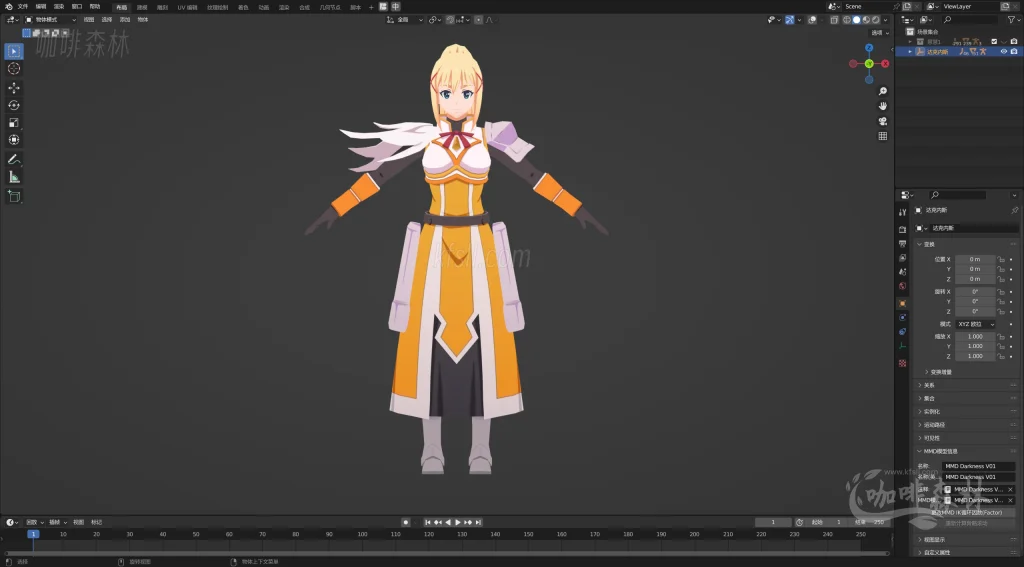1024x567 pixels.
Task: Open the Object Constraints properties tab
Action: pos(903,332)
